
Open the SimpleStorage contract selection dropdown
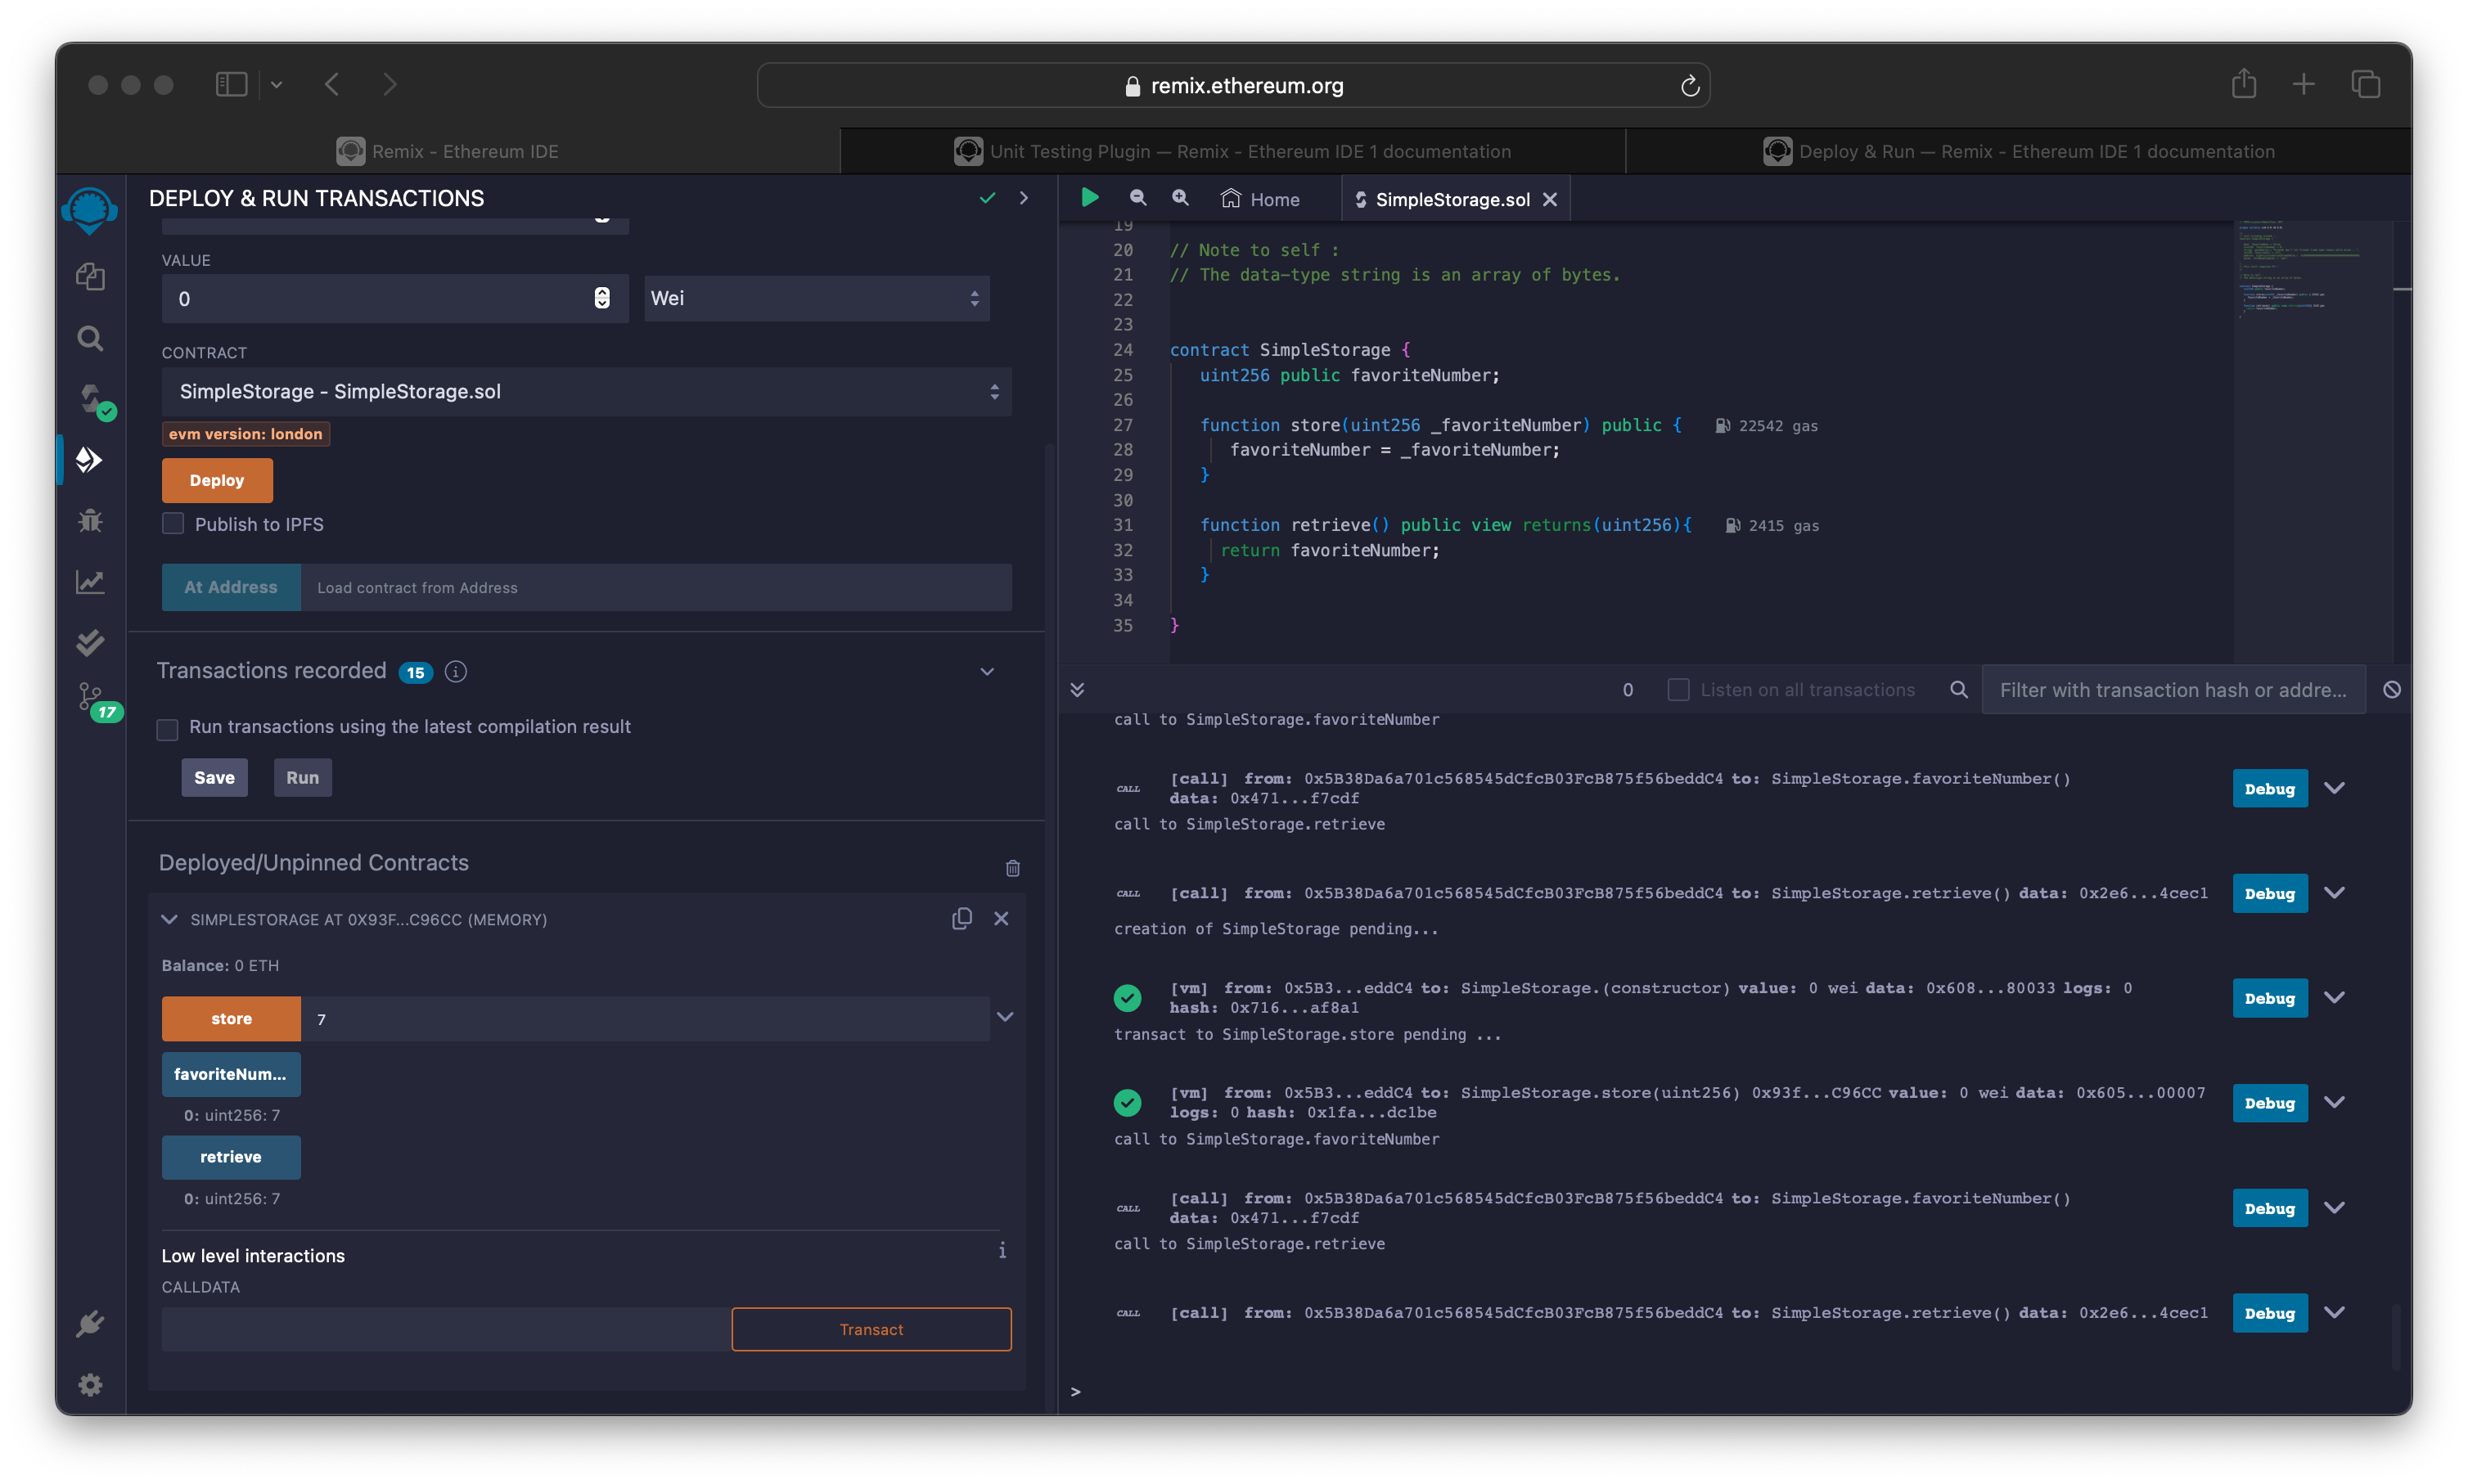tap(586, 392)
